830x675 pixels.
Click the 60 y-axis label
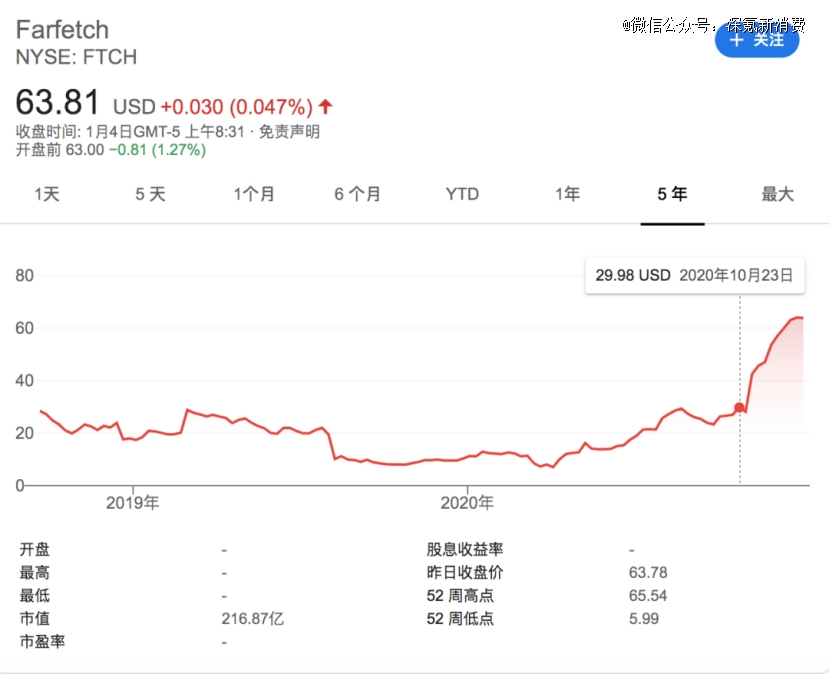(x=24, y=328)
